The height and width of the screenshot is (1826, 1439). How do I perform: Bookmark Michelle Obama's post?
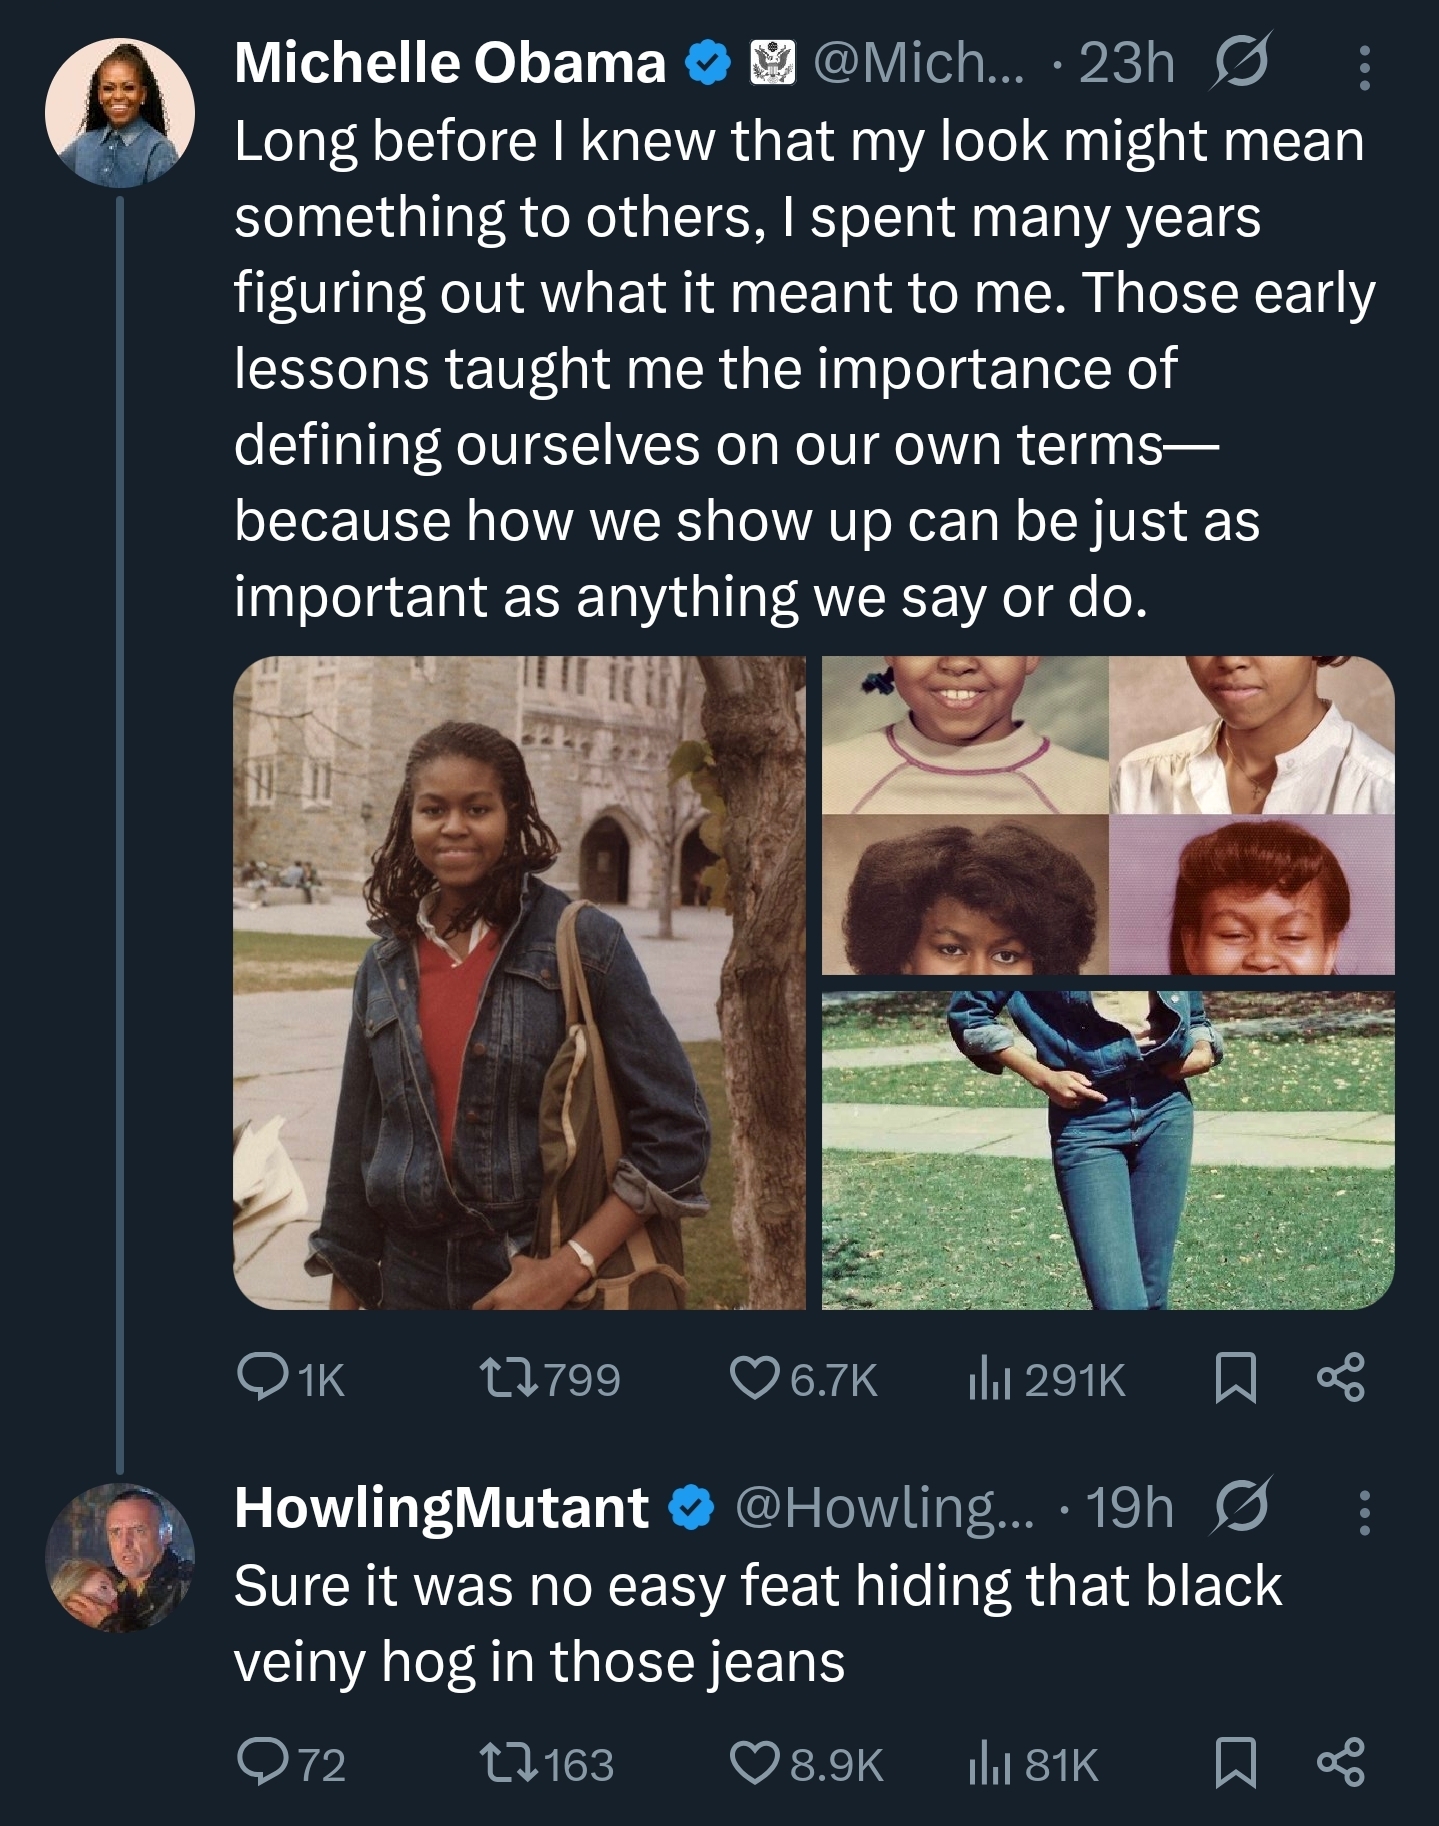click(1234, 1380)
